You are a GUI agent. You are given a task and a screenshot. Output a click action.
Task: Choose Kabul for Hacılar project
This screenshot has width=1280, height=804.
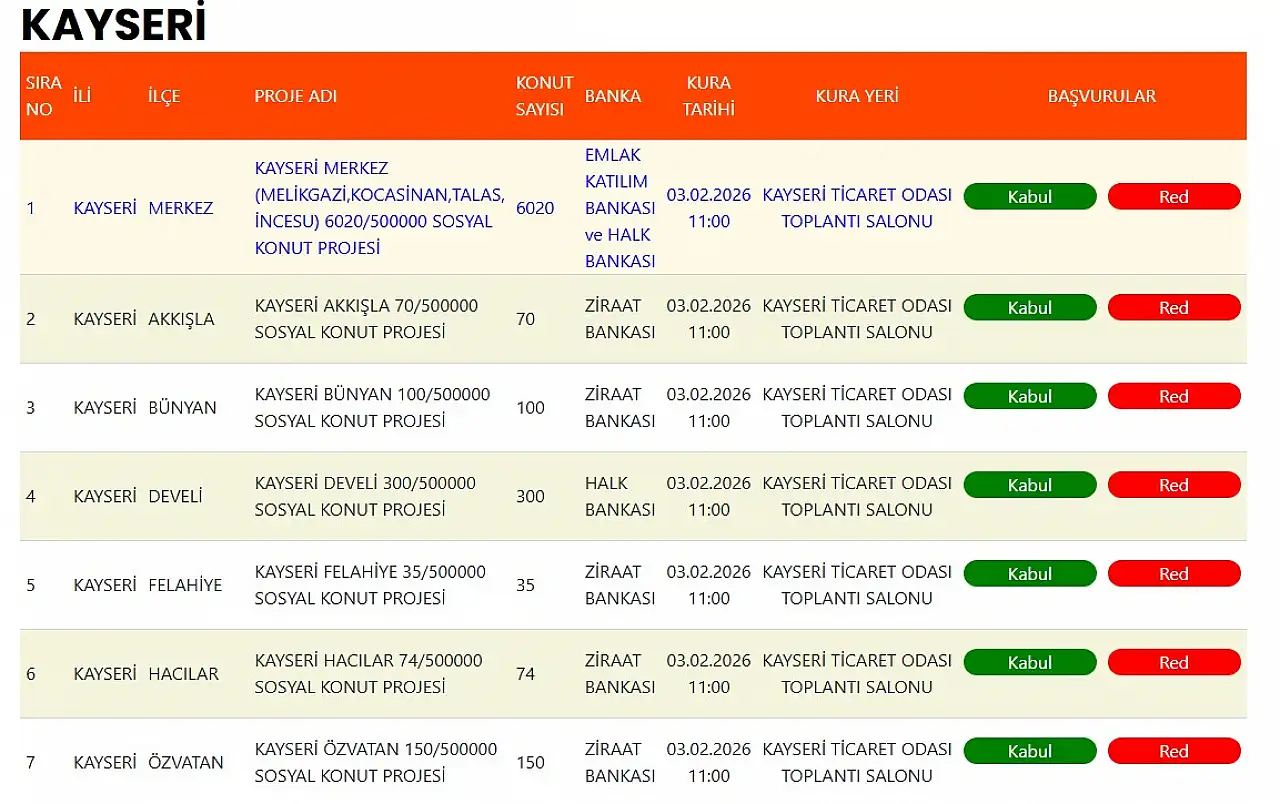click(1029, 662)
